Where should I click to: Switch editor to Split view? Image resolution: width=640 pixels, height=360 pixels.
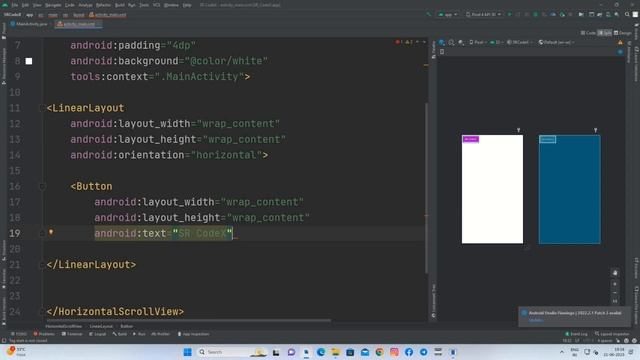tap(604, 33)
